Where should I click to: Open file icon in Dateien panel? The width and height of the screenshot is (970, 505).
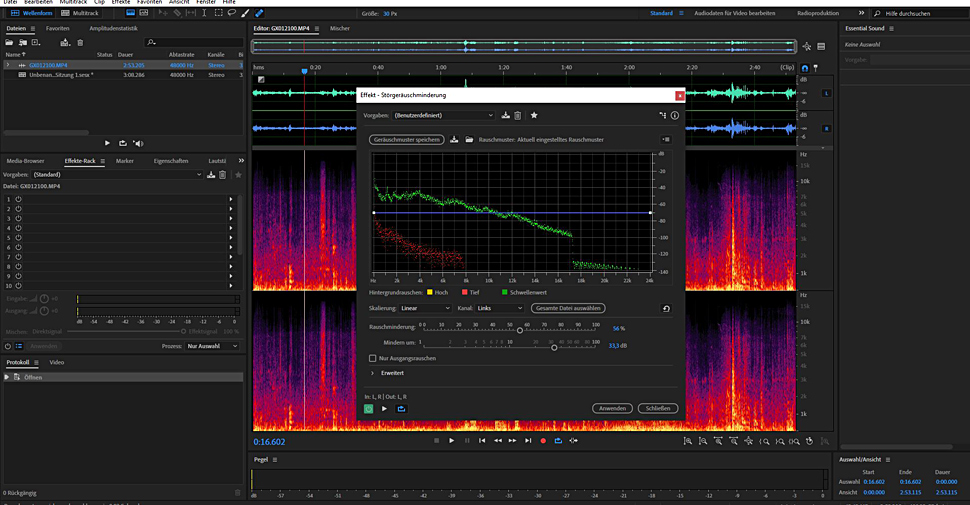[x=9, y=43]
